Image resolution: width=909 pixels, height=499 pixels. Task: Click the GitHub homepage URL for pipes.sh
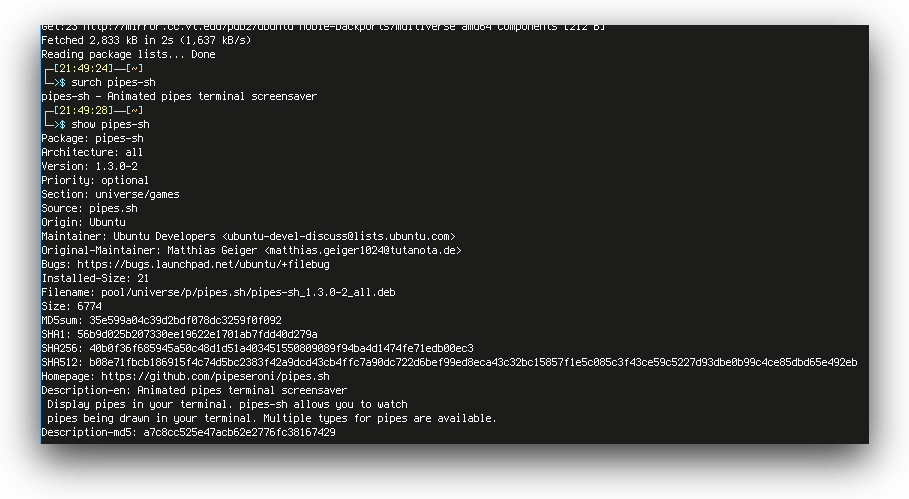pyautogui.click(x=215, y=376)
